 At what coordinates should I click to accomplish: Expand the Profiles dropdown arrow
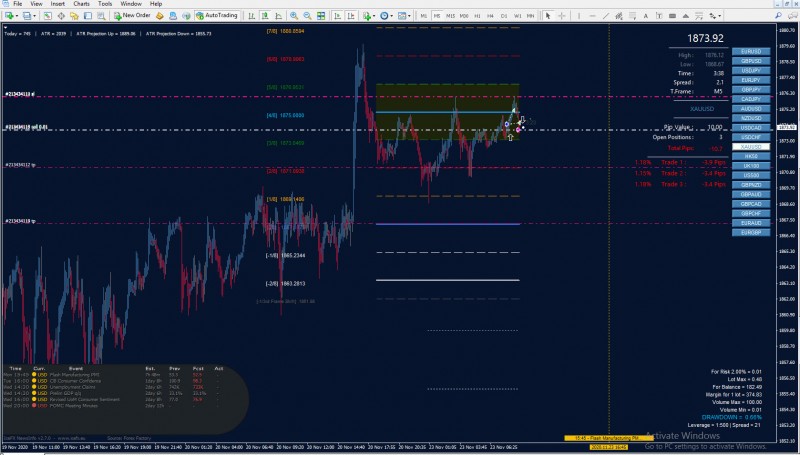pos(34,16)
